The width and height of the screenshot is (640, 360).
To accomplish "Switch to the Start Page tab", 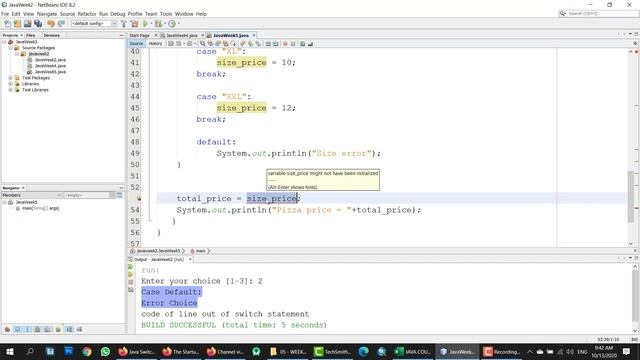I will [140, 36].
